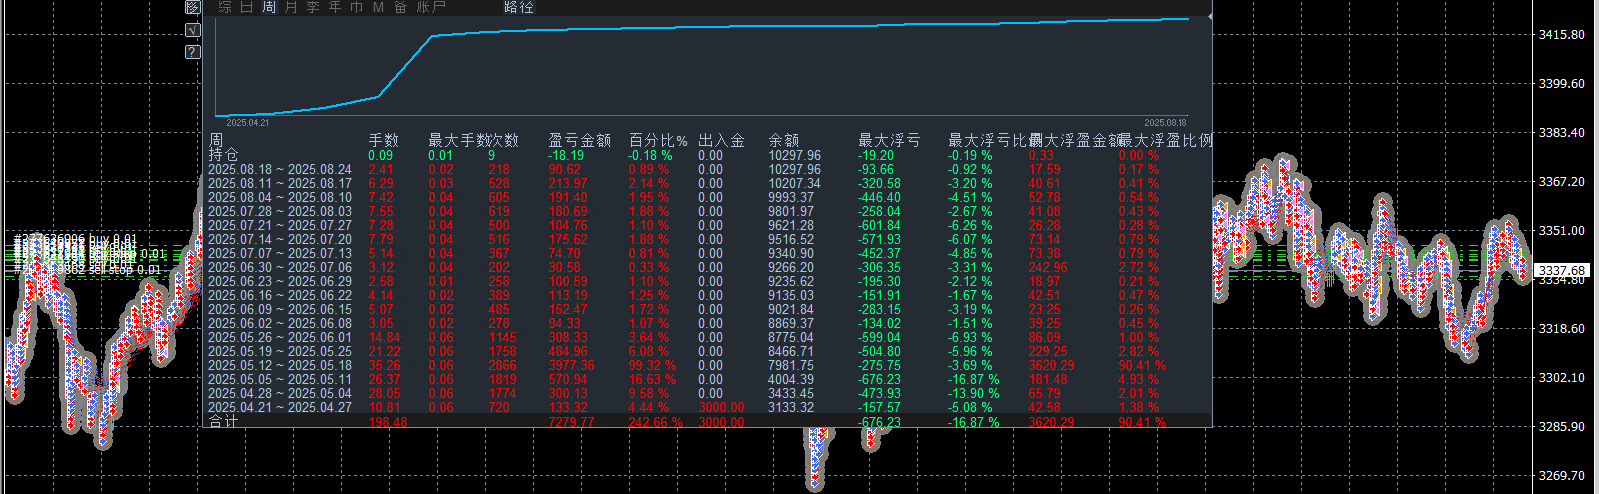Screen dimensions: 1599x494
Task: Click percentage value 99.32 %
Action: 651,365
